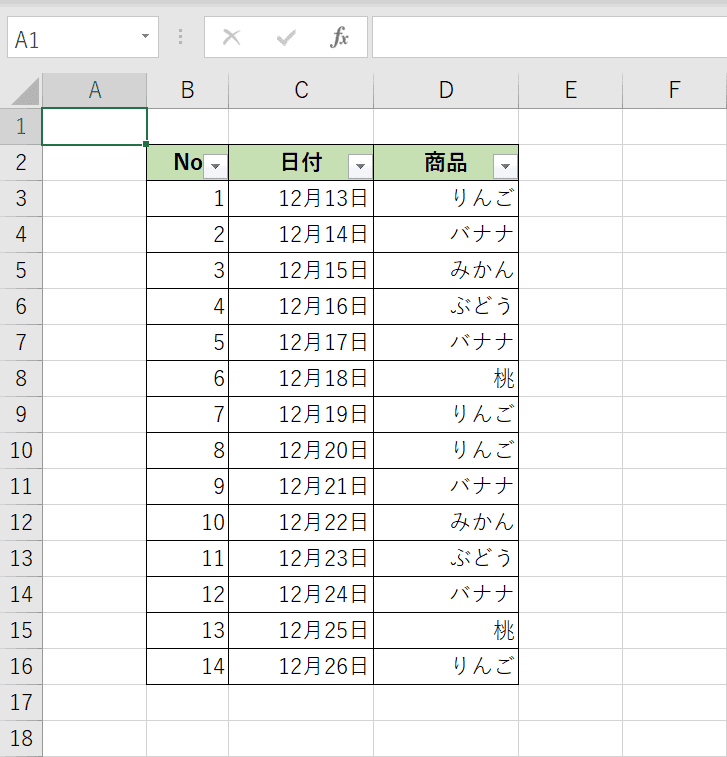
Task: Select the cell with 12月14日
Action: click(x=301, y=235)
